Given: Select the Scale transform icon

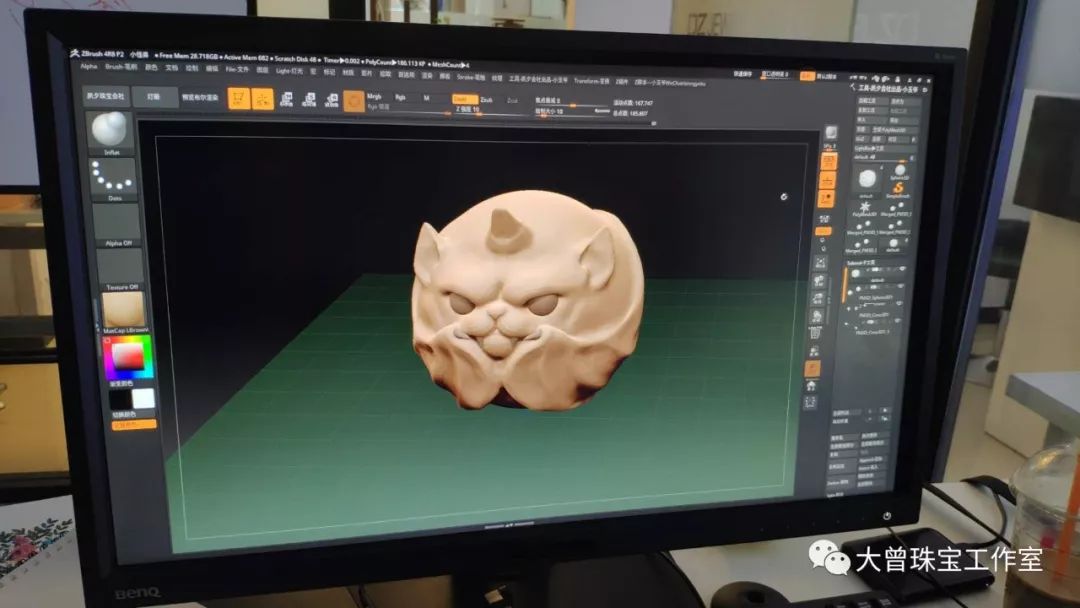Looking at the screenshot, I should coord(309,101).
